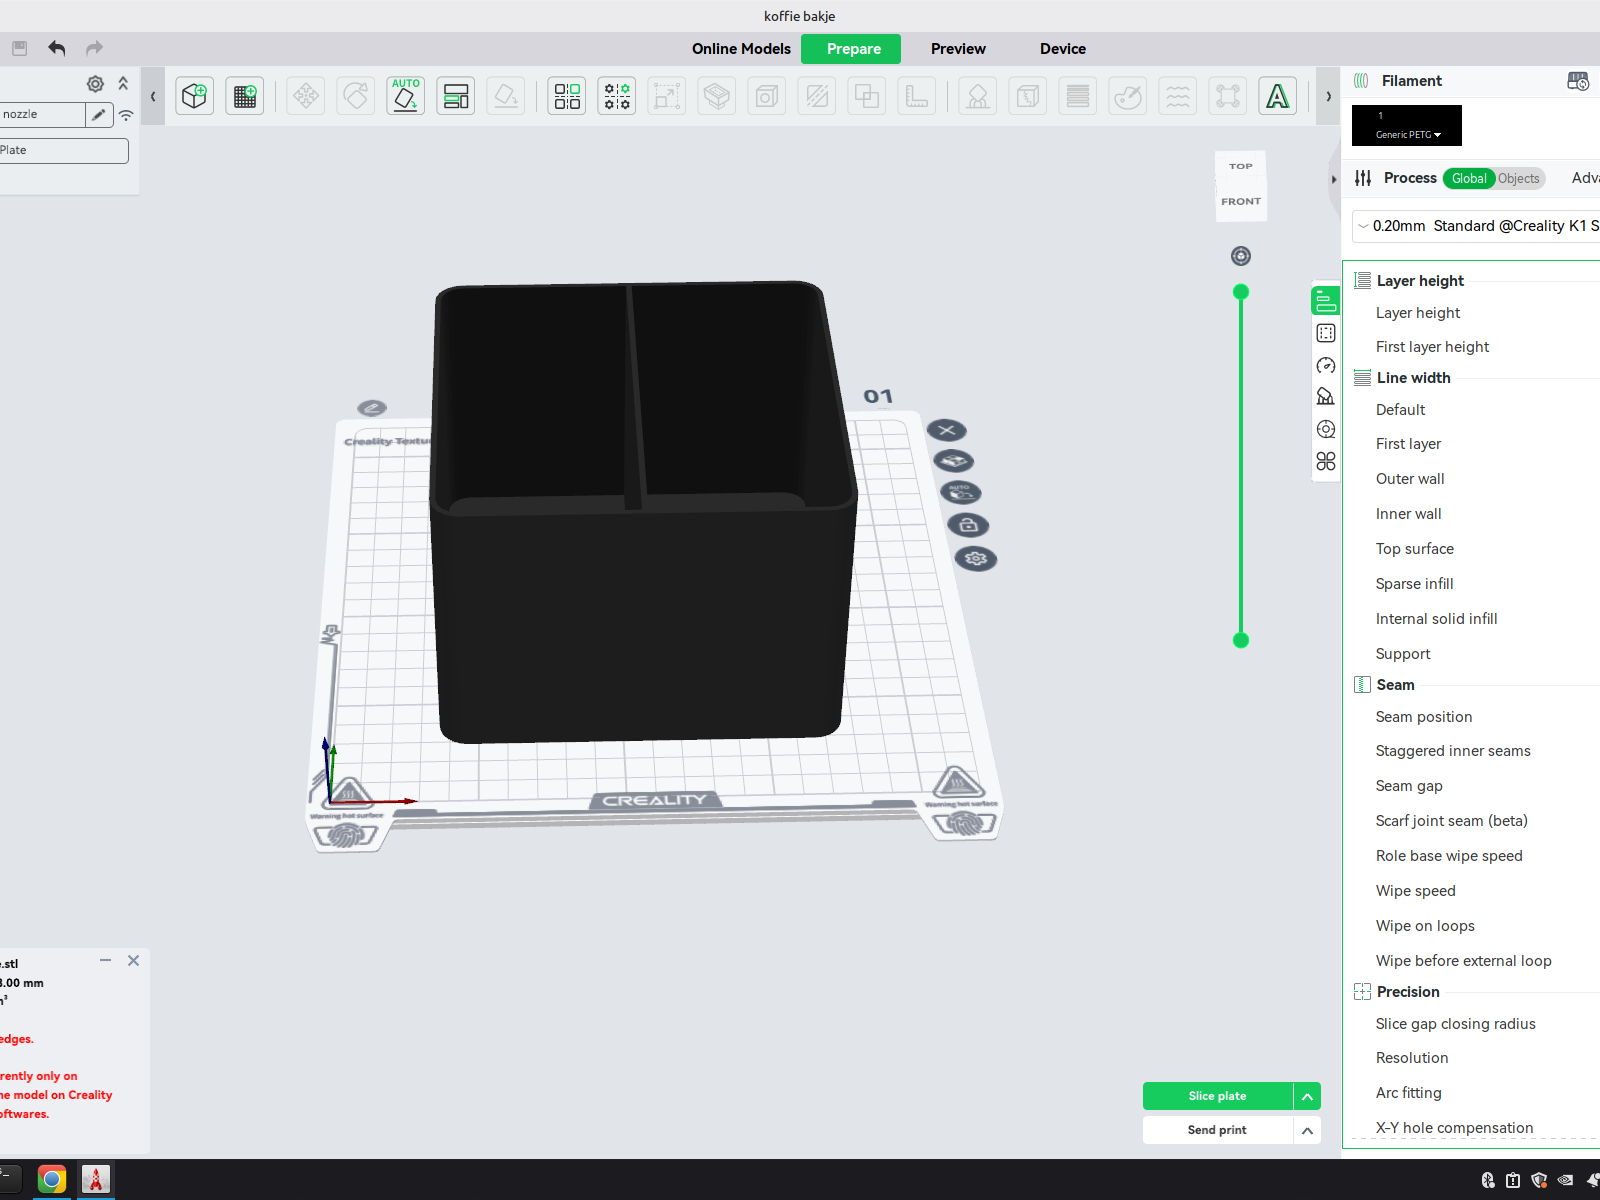The width and height of the screenshot is (1600, 1200).
Task: Collapse the printer panel chevrons
Action: click(123, 84)
